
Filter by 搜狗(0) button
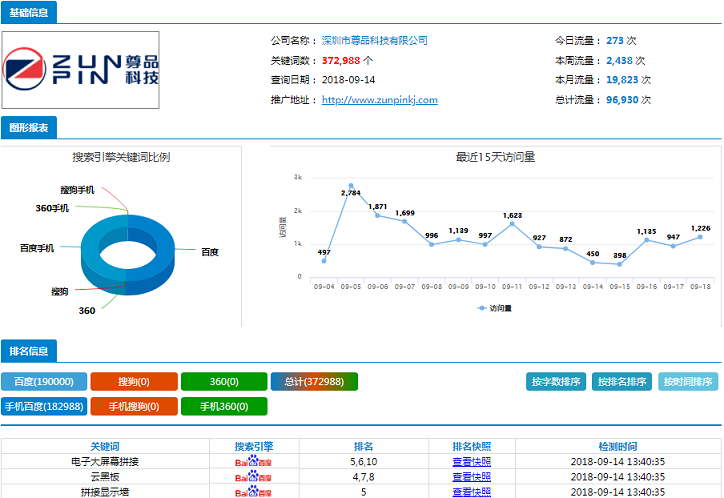134,382
